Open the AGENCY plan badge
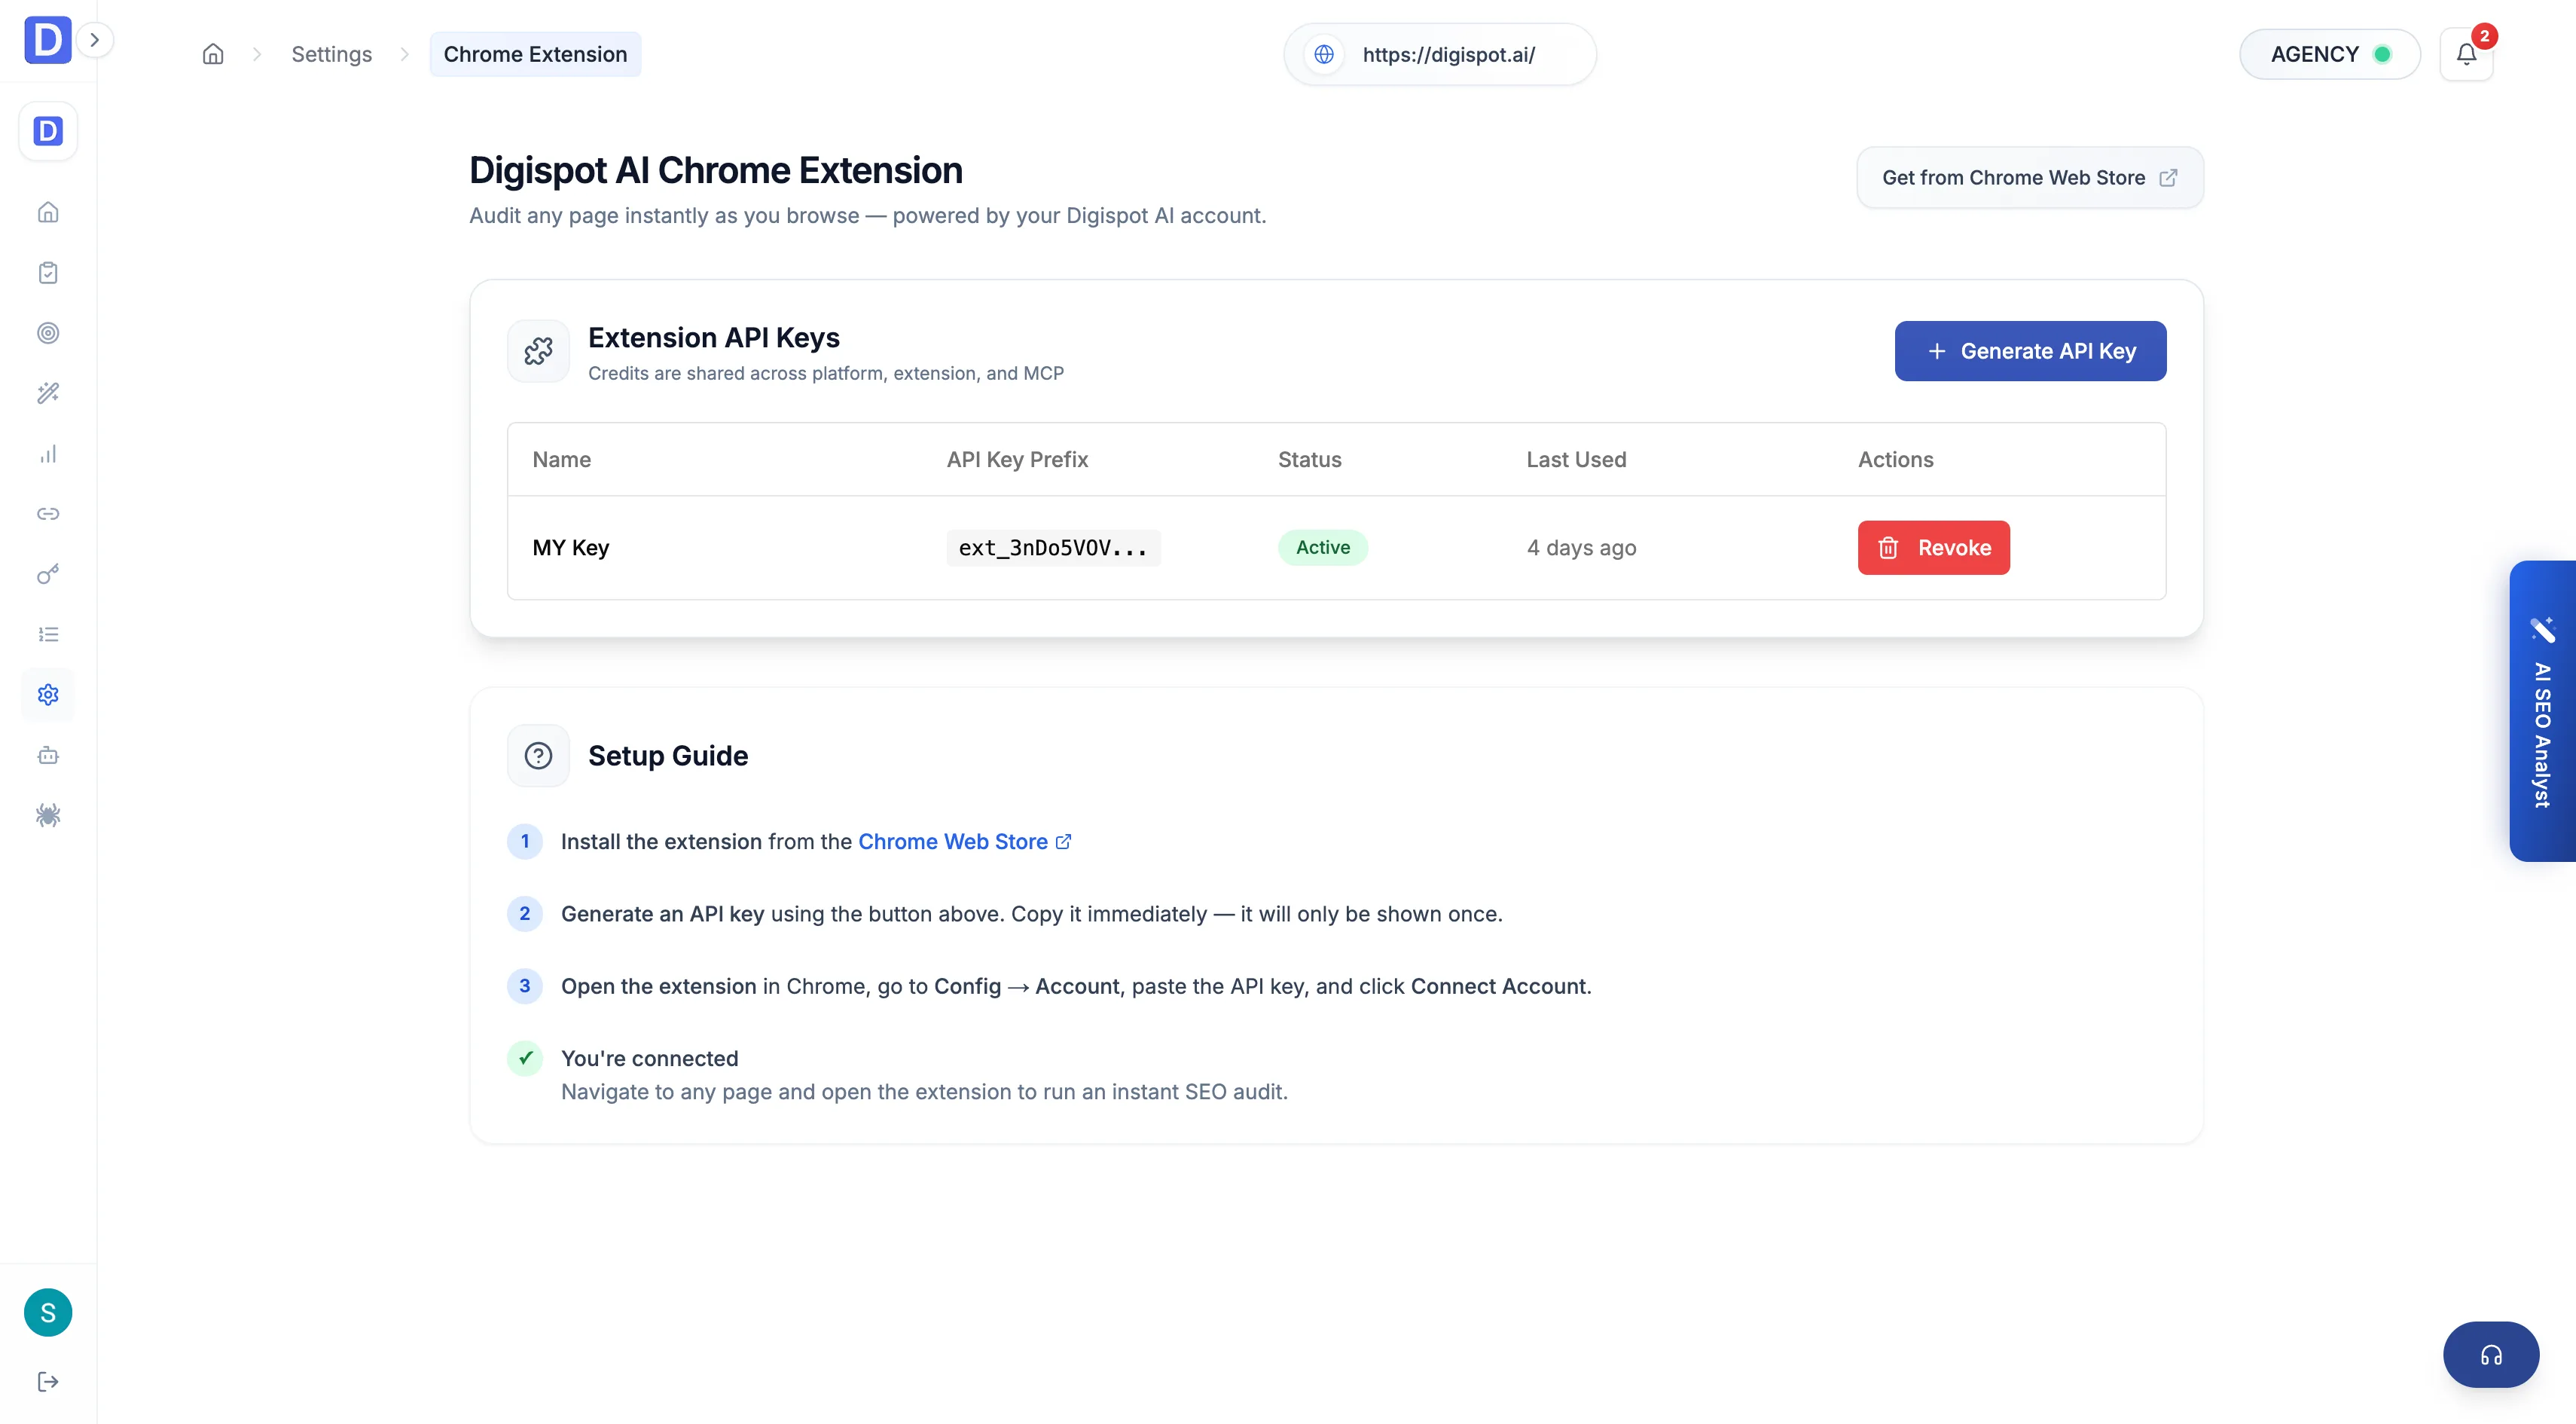The width and height of the screenshot is (2576, 1424). [2330, 54]
